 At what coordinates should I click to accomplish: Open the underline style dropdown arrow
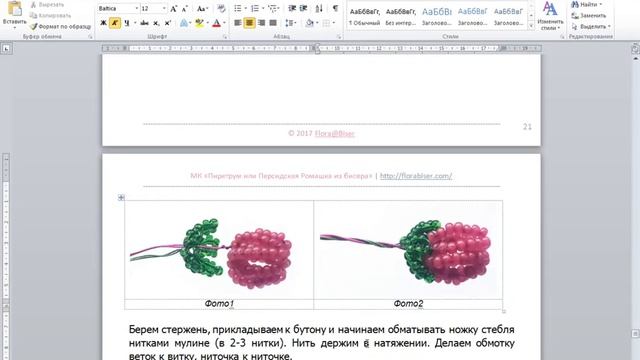pyautogui.click(x=135, y=23)
